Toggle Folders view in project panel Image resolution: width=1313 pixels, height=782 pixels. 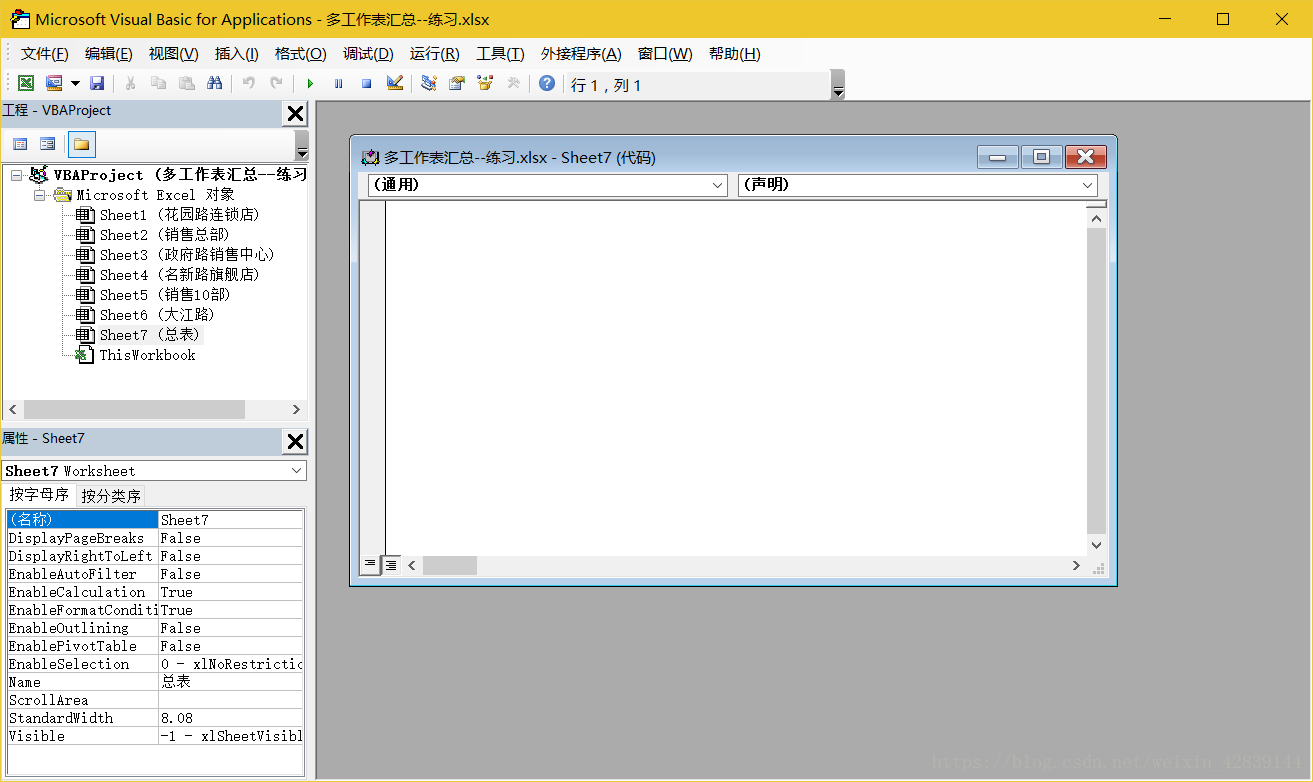82,144
